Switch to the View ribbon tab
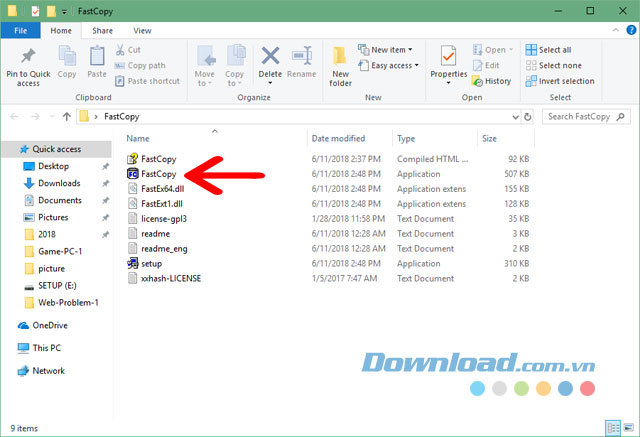The image size is (640, 437). [x=142, y=31]
